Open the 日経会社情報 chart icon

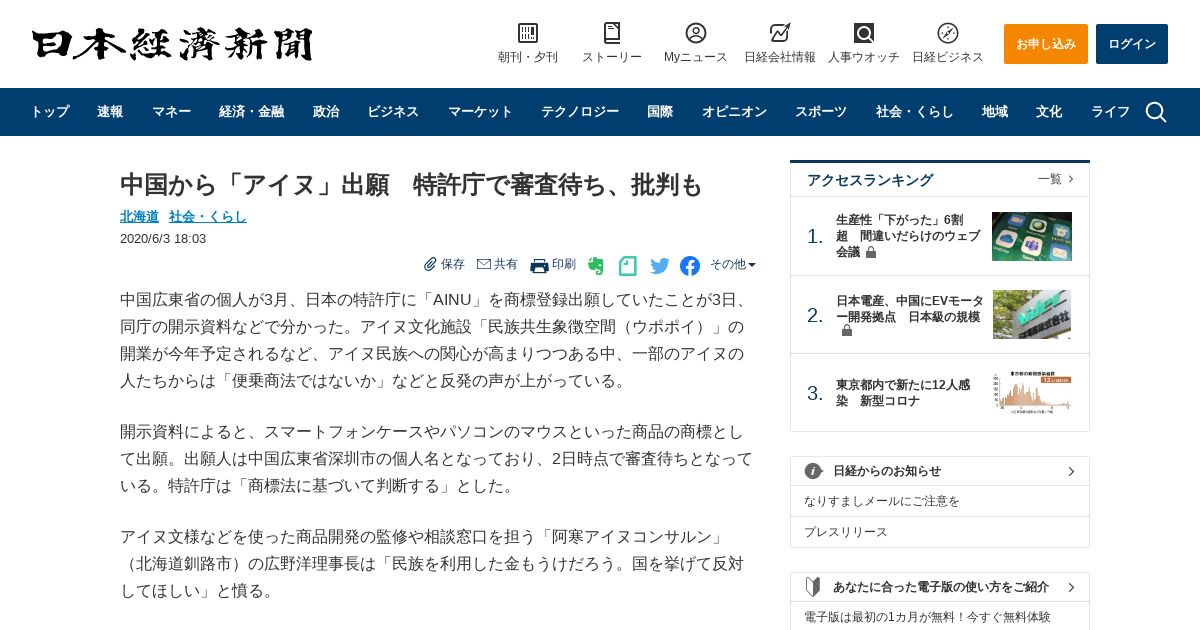(780, 33)
